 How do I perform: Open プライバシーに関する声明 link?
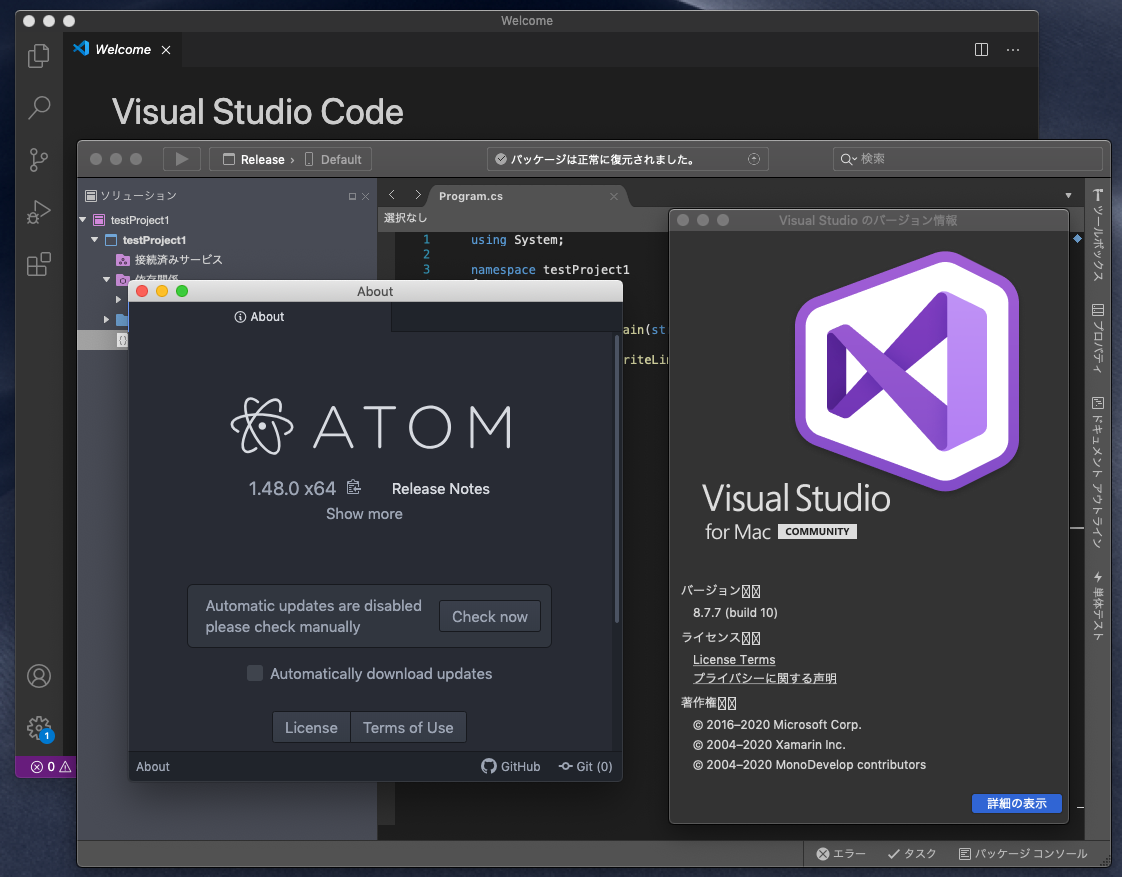coord(764,678)
